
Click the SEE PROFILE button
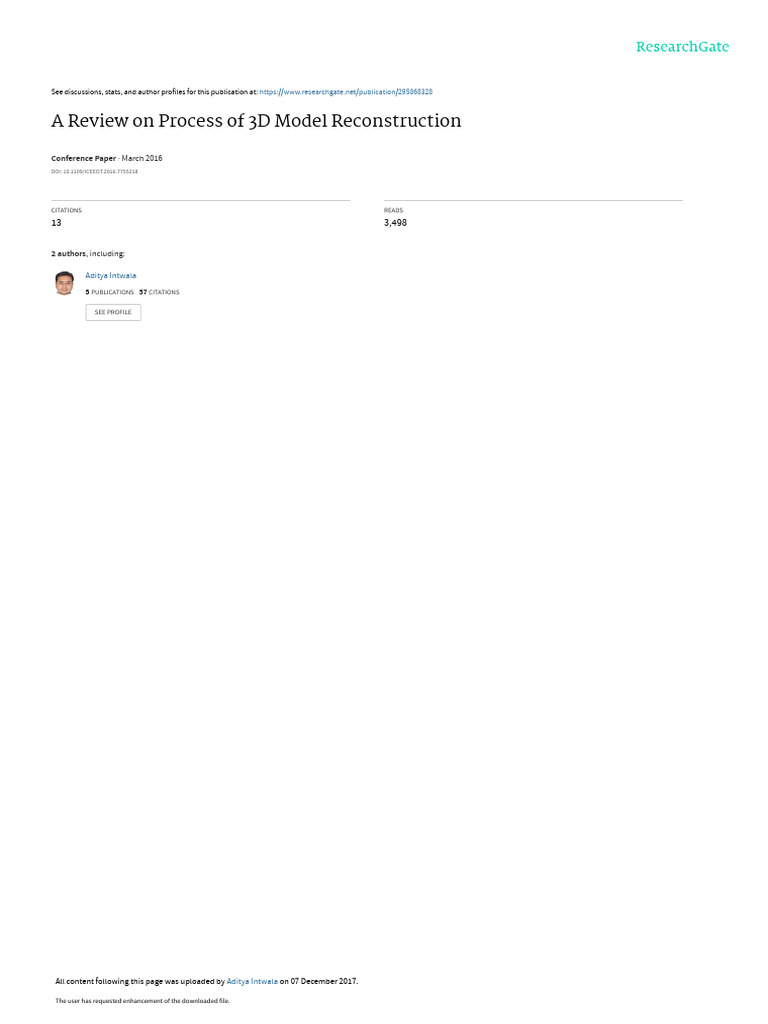[x=113, y=312]
